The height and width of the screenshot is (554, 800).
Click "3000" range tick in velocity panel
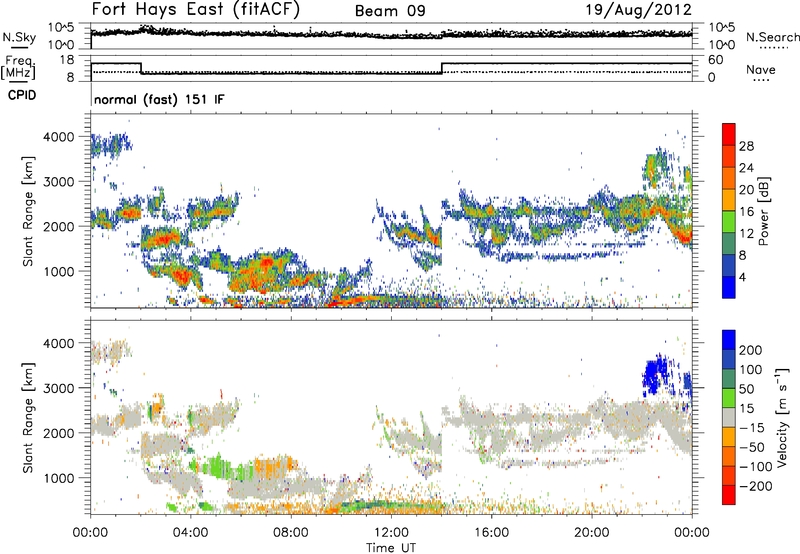tap(58, 388)
